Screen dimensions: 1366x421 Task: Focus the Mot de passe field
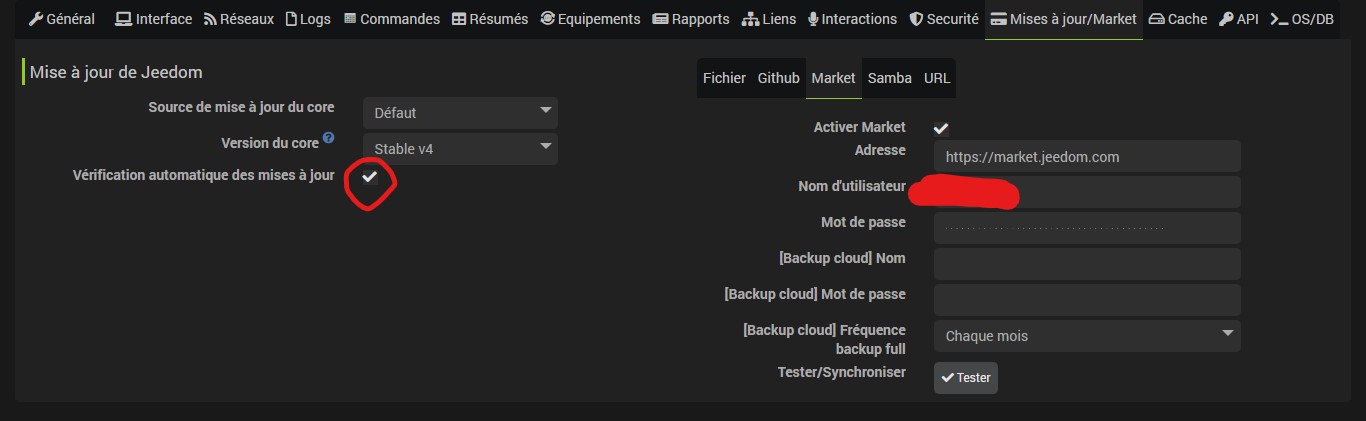[1087, 228]
